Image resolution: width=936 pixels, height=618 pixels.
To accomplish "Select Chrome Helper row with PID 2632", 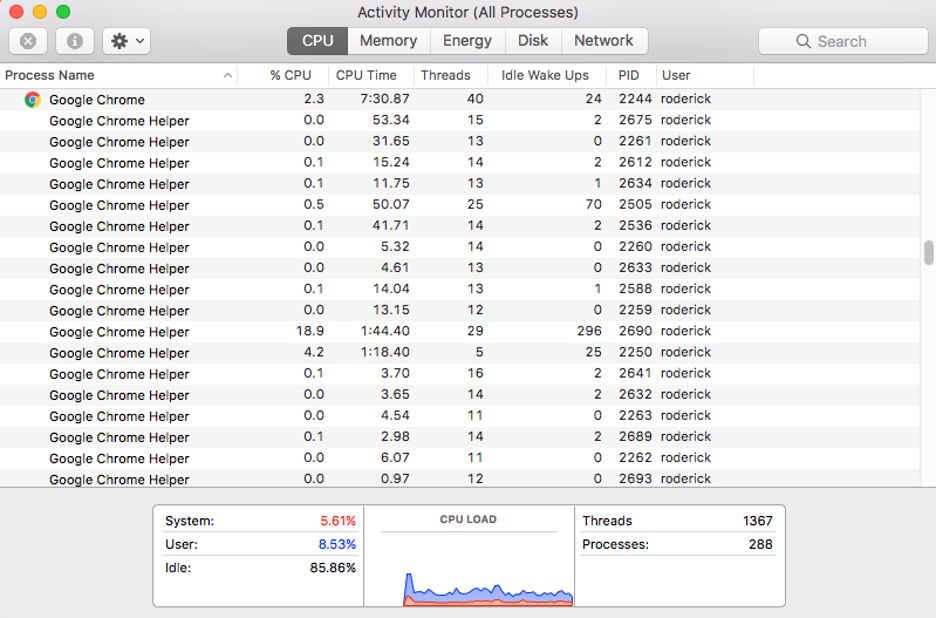I will tap(460, 395).
